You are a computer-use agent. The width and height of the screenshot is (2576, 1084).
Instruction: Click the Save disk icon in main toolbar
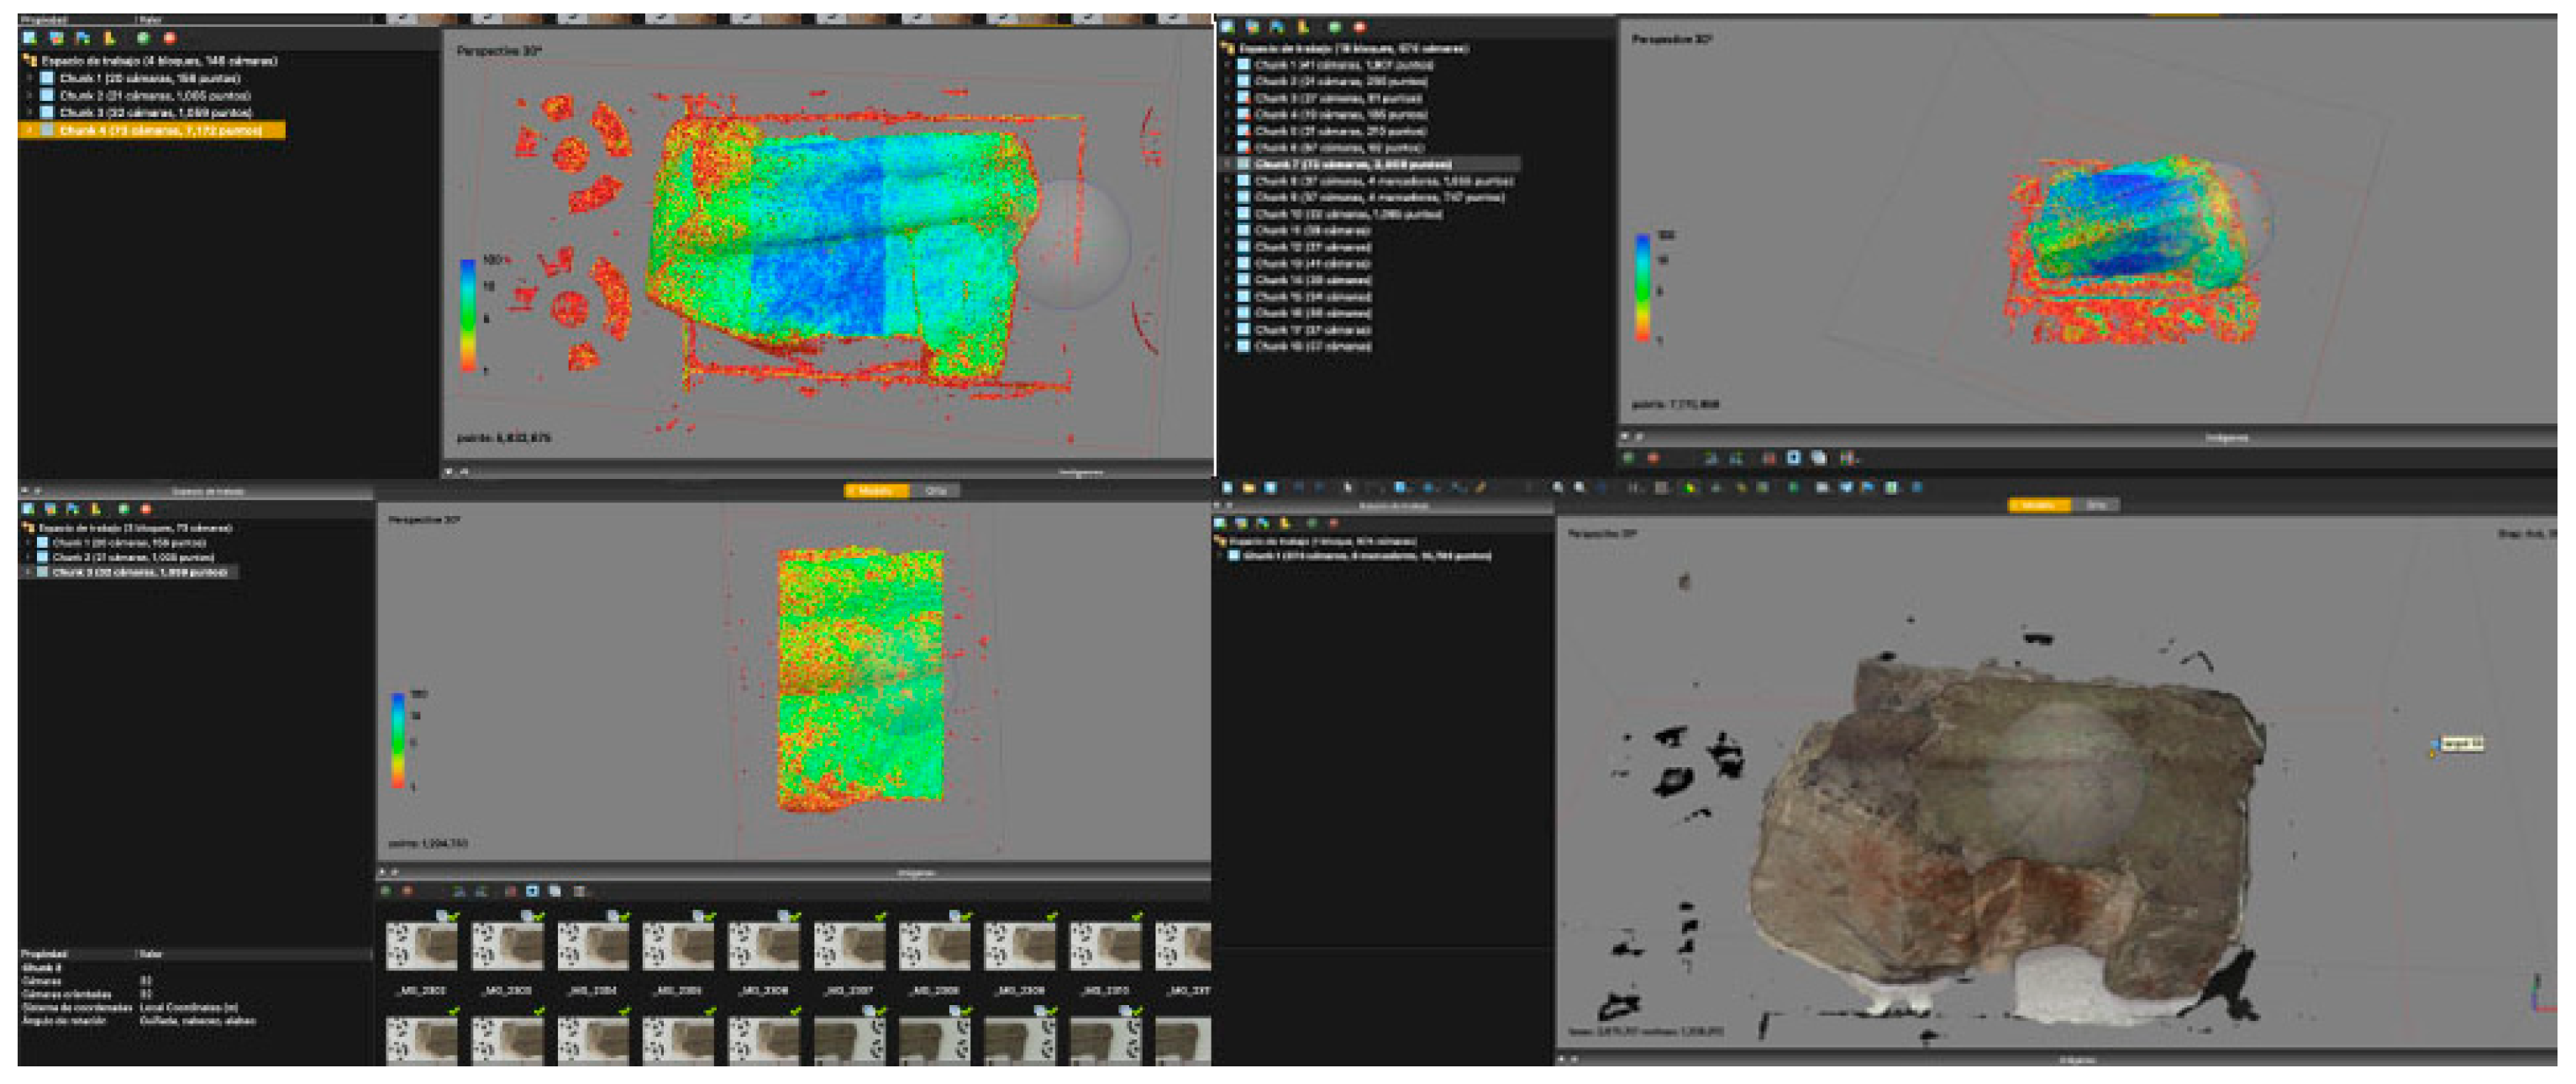pos(1270,488)
